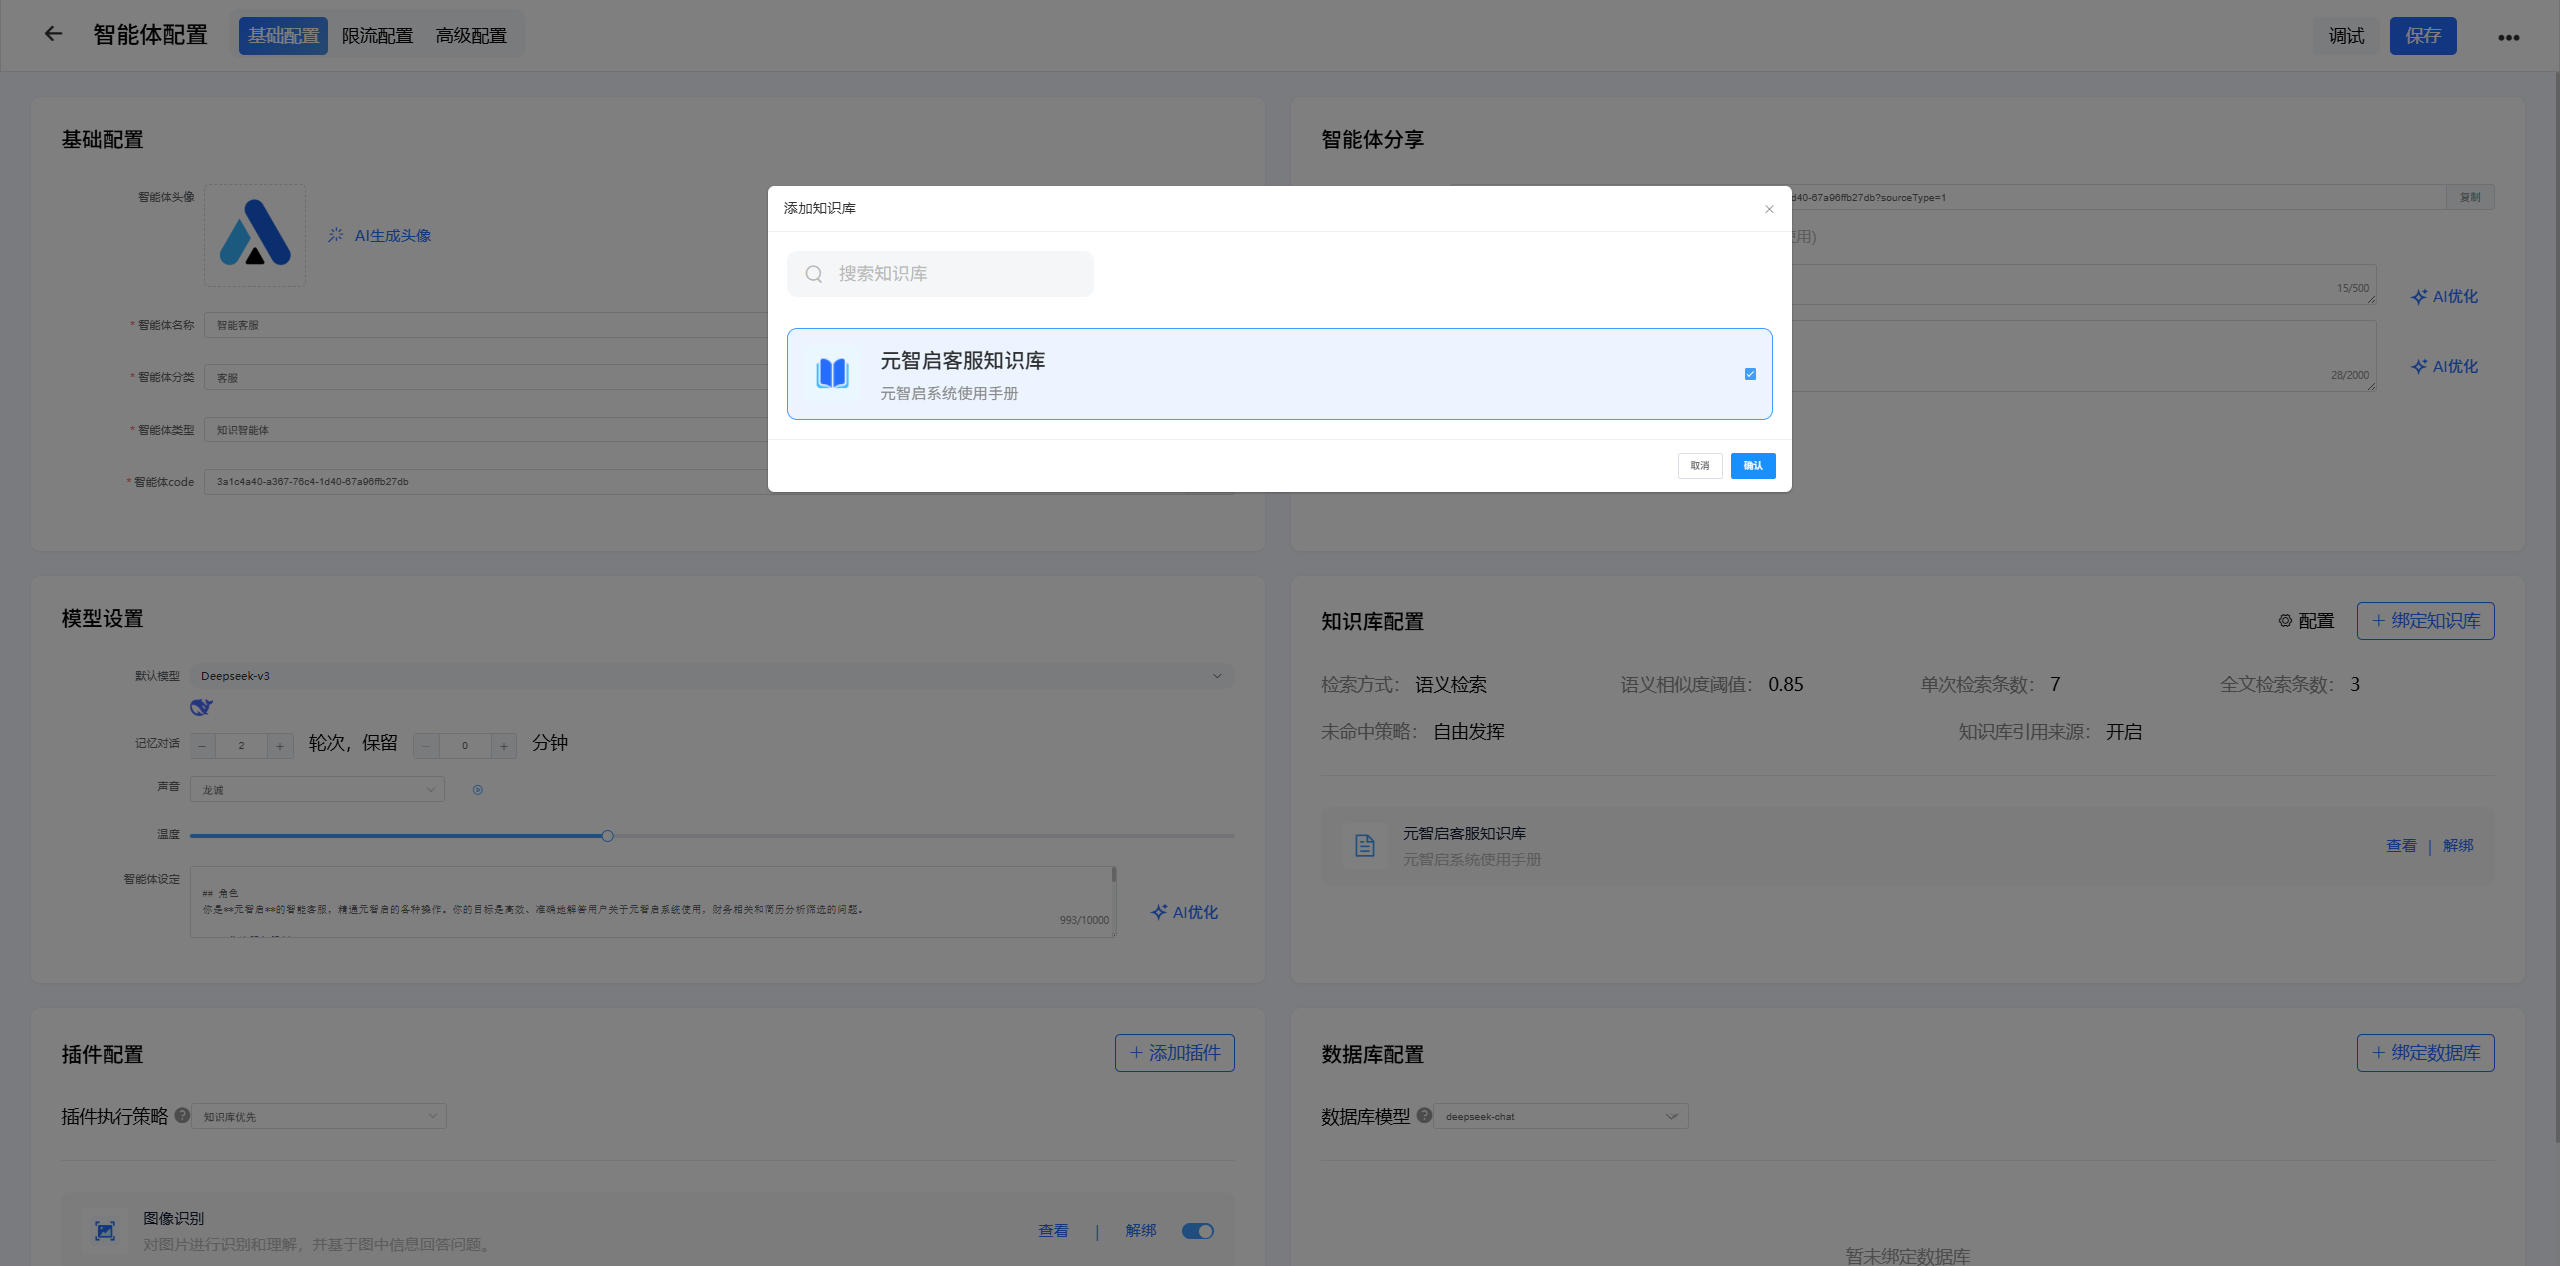The image size is (2560, 1266).
Task: Click the database model help icon
Action: coord(1424,1115)
